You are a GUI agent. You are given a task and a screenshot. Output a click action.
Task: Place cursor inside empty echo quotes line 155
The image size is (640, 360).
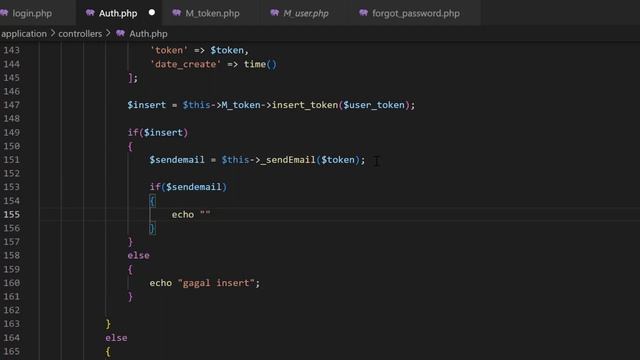[205, 214]
